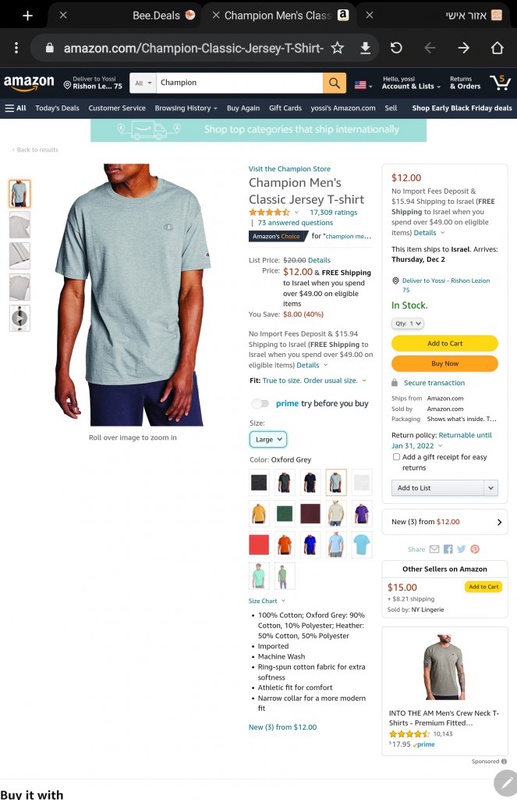Select the red color swatch

pos(259,545)
